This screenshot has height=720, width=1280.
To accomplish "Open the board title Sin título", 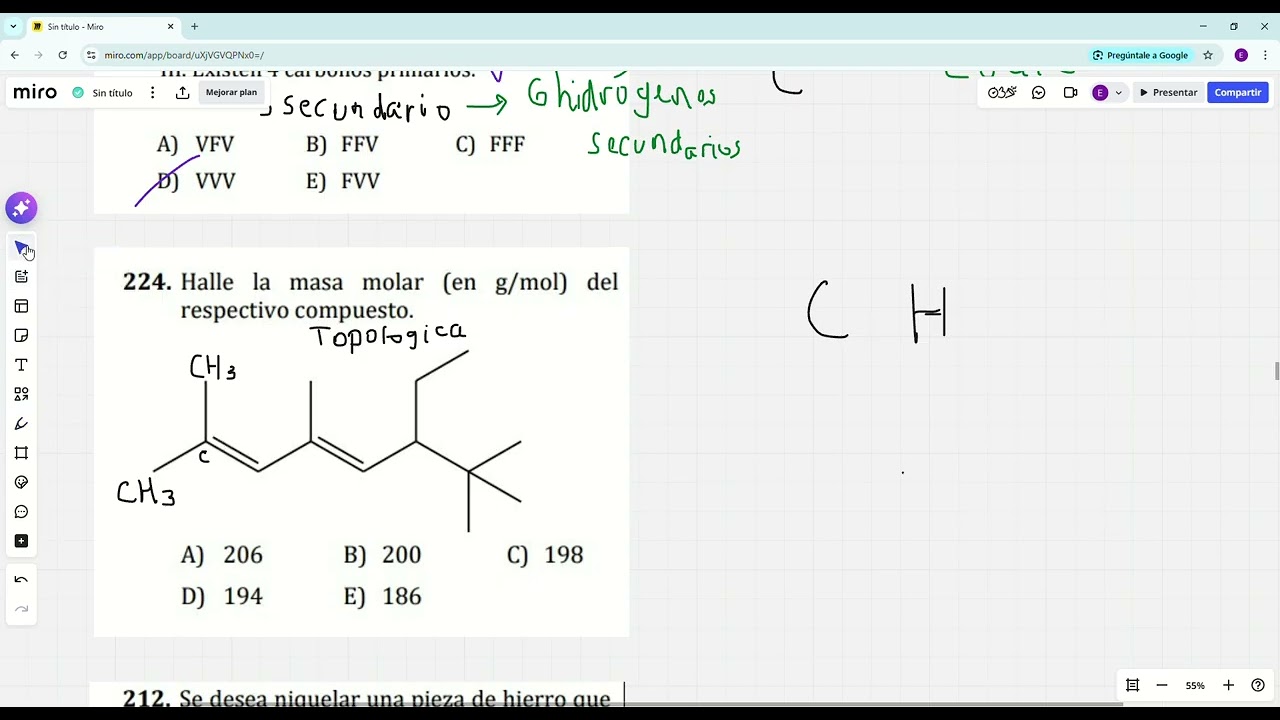I will (x=112, y=93).
